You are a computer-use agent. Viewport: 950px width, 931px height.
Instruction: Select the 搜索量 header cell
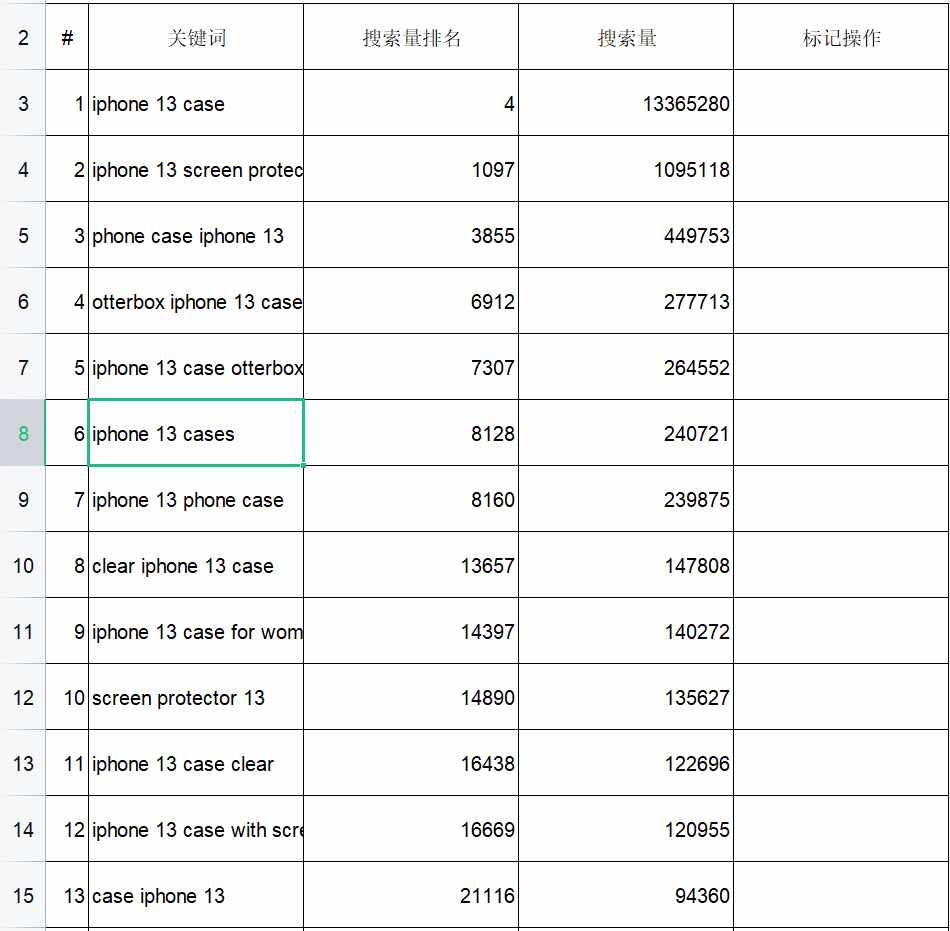[x=626, y=37]
